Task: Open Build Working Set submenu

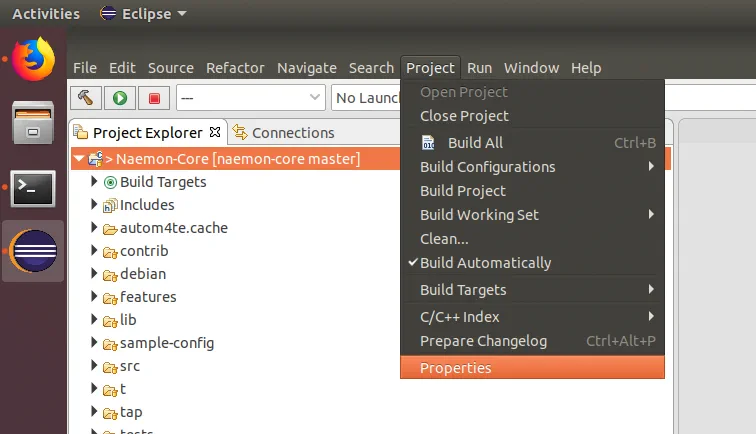Action: (x=532, y=215)
